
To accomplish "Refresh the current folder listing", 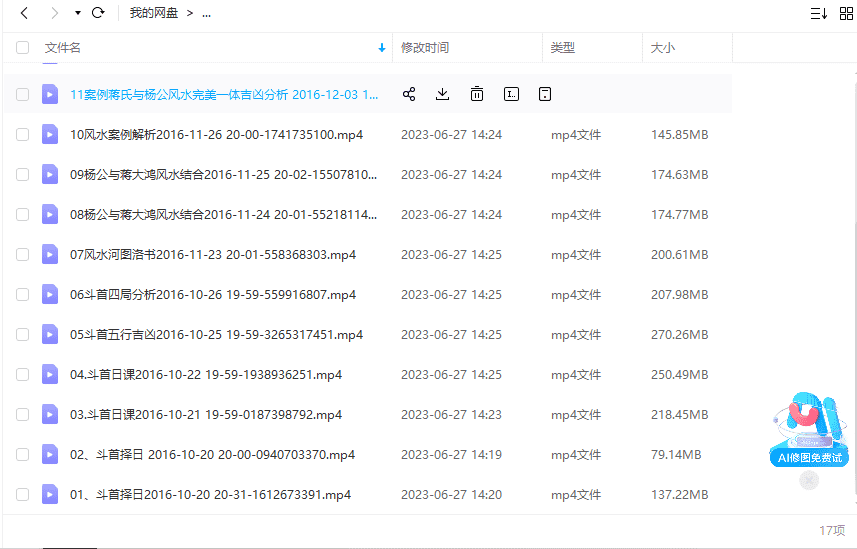I will pyautogui.click(x=98, y=13).
